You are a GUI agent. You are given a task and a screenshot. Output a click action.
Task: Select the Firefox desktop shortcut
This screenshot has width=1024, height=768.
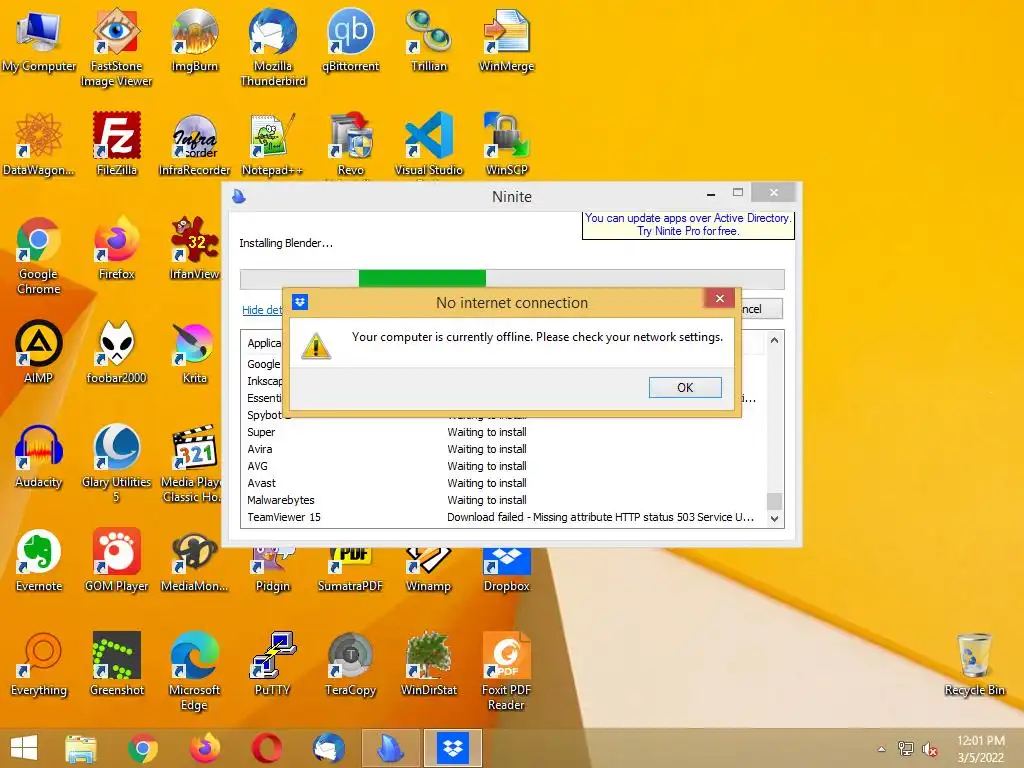116,248
